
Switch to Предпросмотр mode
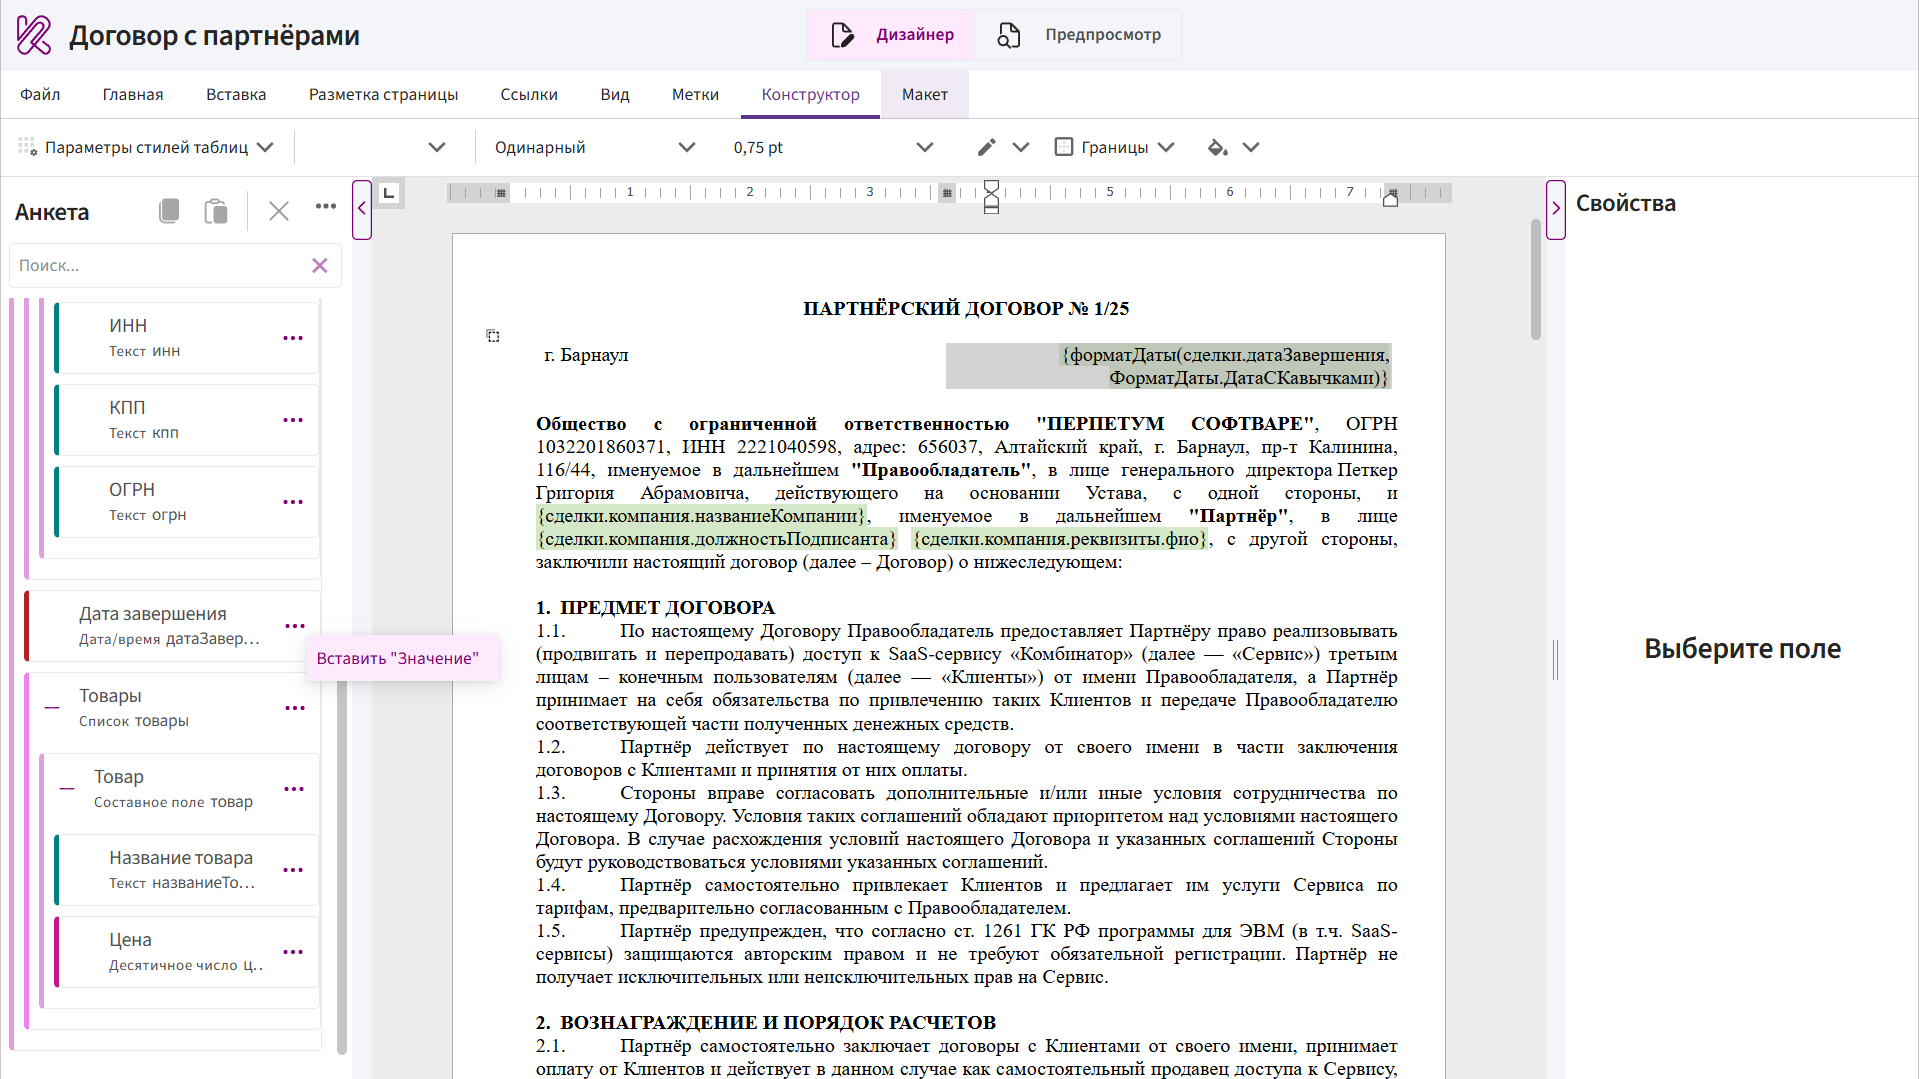(1079, 35)
